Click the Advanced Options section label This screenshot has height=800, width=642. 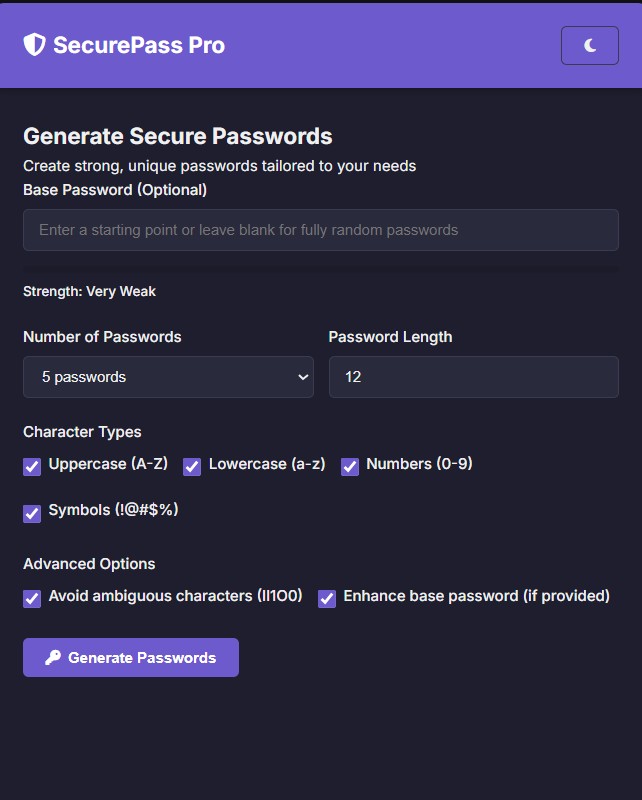90,563
